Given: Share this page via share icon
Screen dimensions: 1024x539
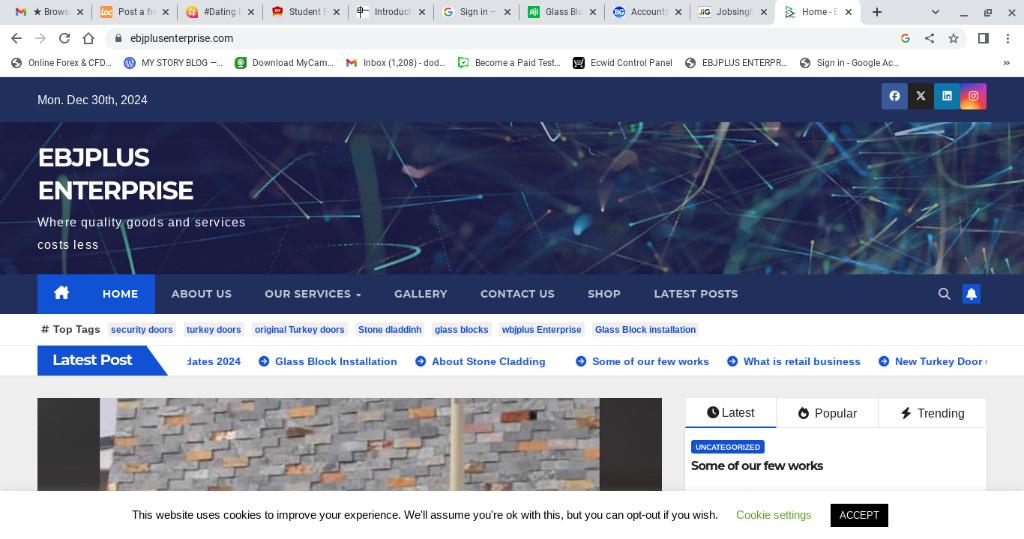Looking at the screenshot, I should point(929,39).
